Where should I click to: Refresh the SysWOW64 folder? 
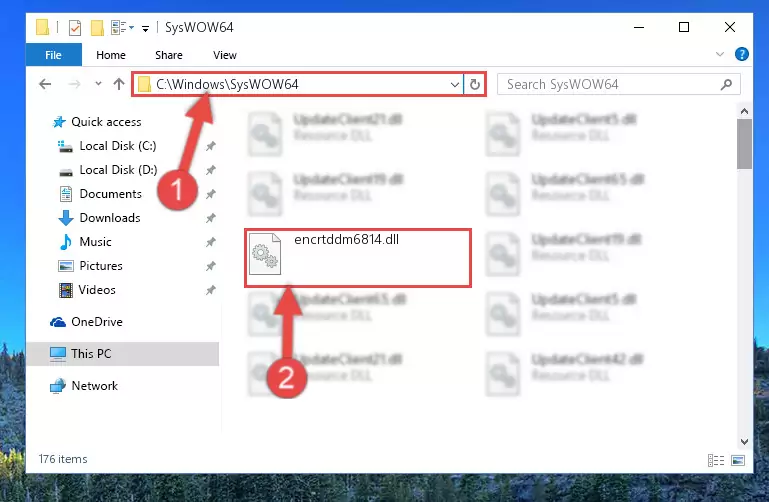pos(474,84)
